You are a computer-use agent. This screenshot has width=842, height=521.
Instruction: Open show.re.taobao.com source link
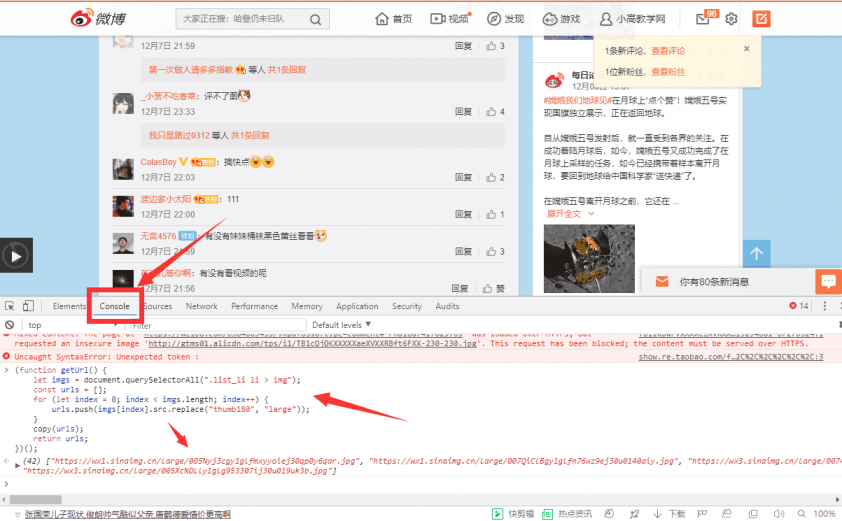click(x=731, y=357)
